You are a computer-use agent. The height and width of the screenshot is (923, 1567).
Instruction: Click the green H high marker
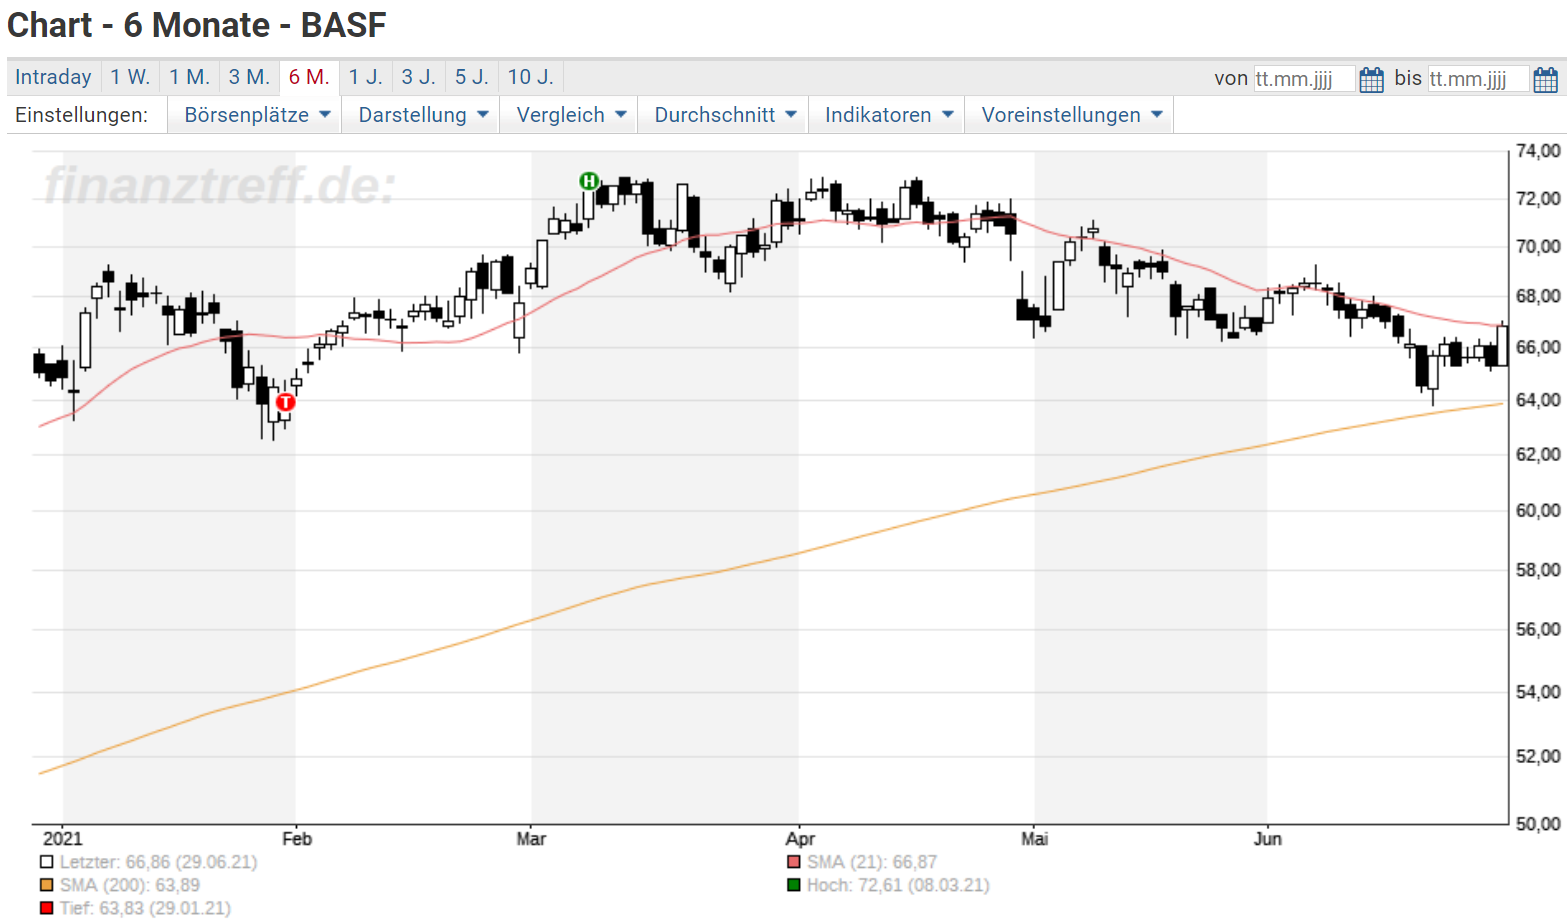[589, 181]
